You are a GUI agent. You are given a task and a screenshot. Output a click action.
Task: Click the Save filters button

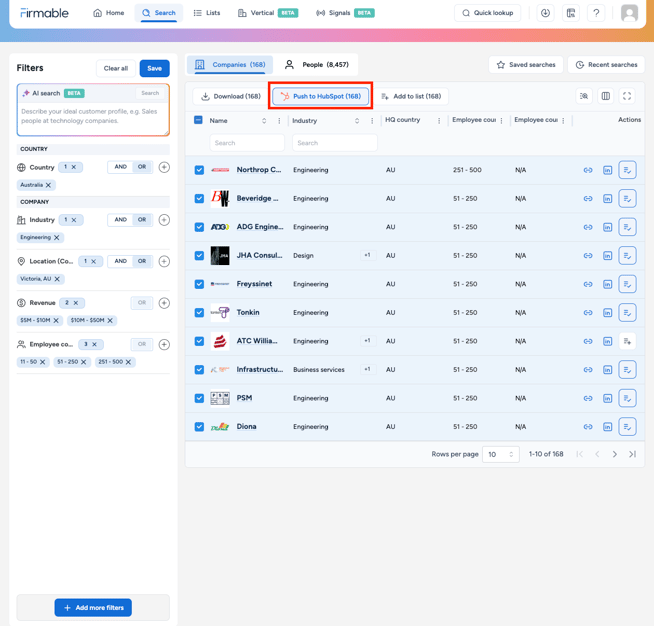pos(154,68)
